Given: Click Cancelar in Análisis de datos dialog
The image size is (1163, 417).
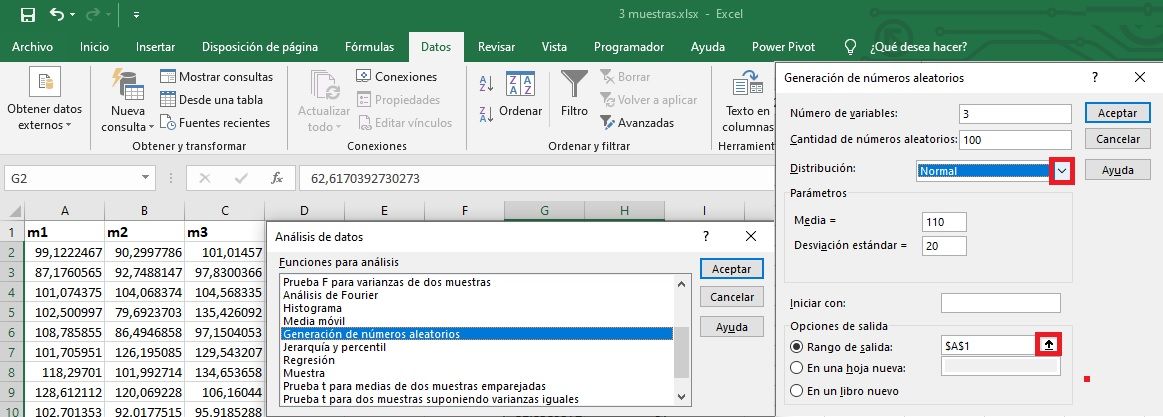Looking at the screenshot, I should [x=731, y=297].
